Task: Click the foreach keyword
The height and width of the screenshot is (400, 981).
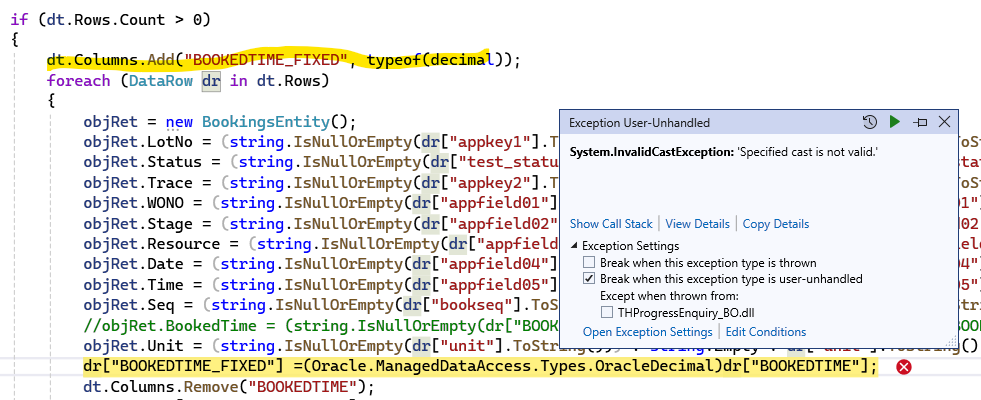Action: point(78,81)
